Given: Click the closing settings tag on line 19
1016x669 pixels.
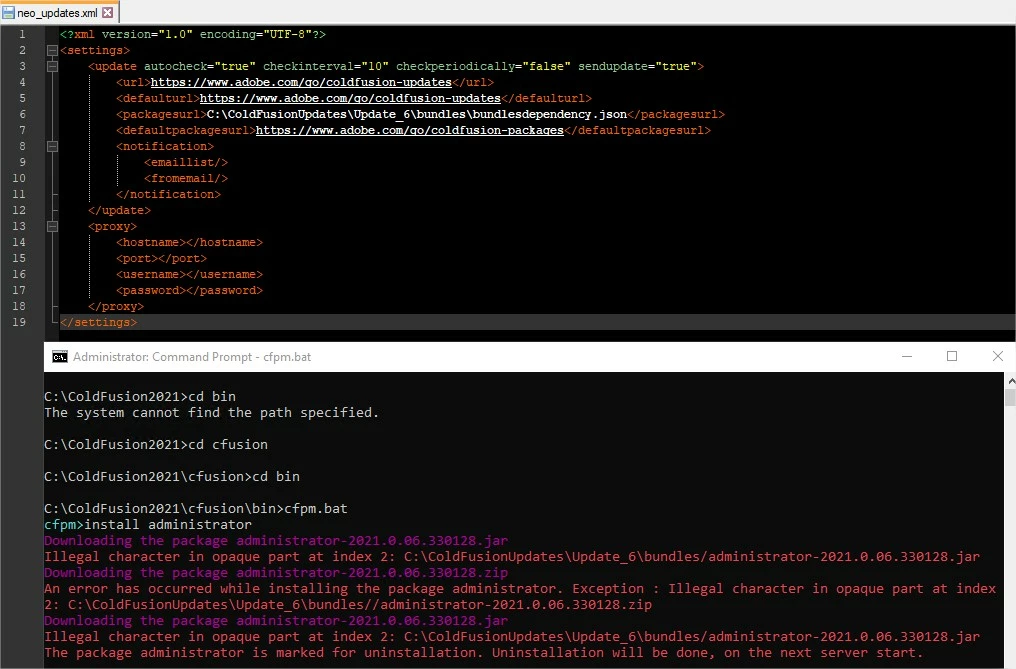Looking at the screenshot, I should click(x=98, y=322).
